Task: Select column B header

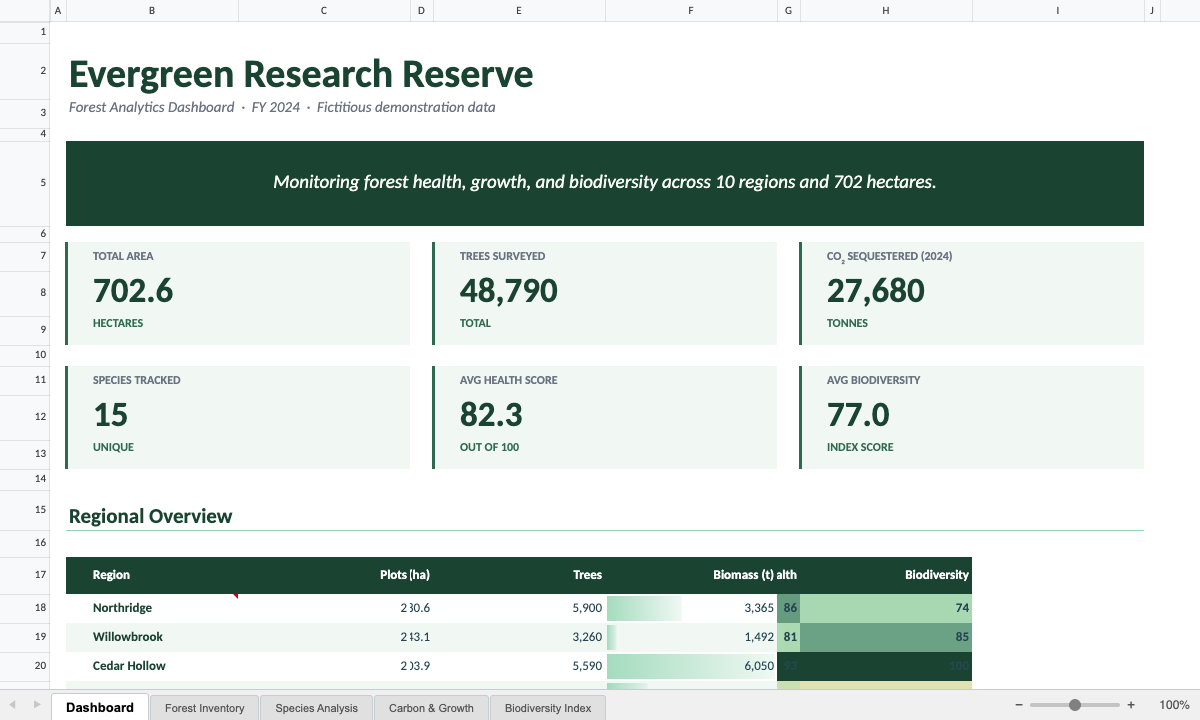Action: click(152, 10)
